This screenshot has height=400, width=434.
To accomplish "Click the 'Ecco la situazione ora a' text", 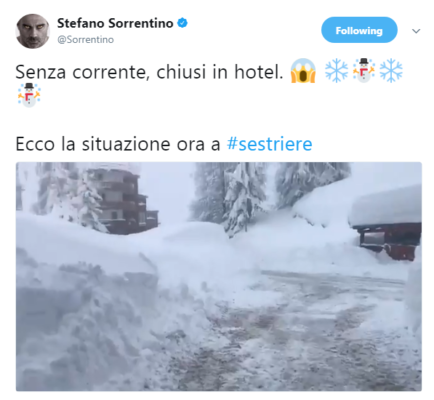I will (118, 144).
